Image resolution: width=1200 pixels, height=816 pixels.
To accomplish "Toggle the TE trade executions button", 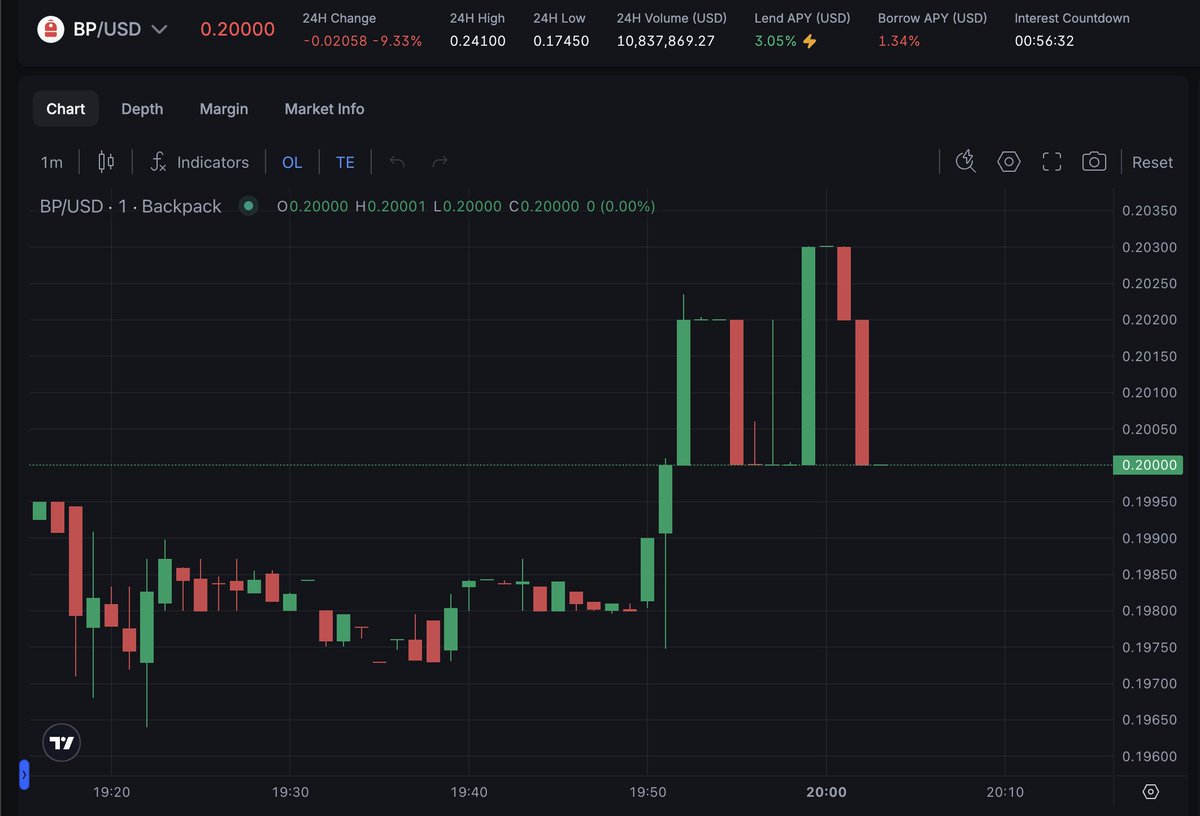I will [x=345, y=162].
